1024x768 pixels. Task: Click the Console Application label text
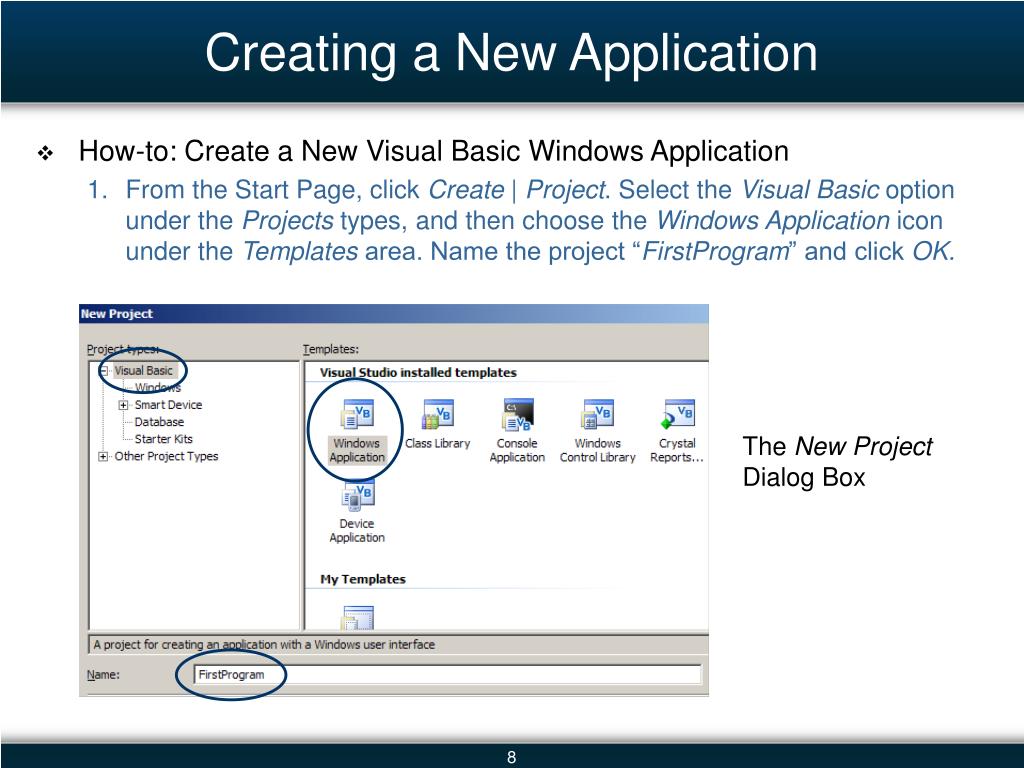[x=517, y=451]
